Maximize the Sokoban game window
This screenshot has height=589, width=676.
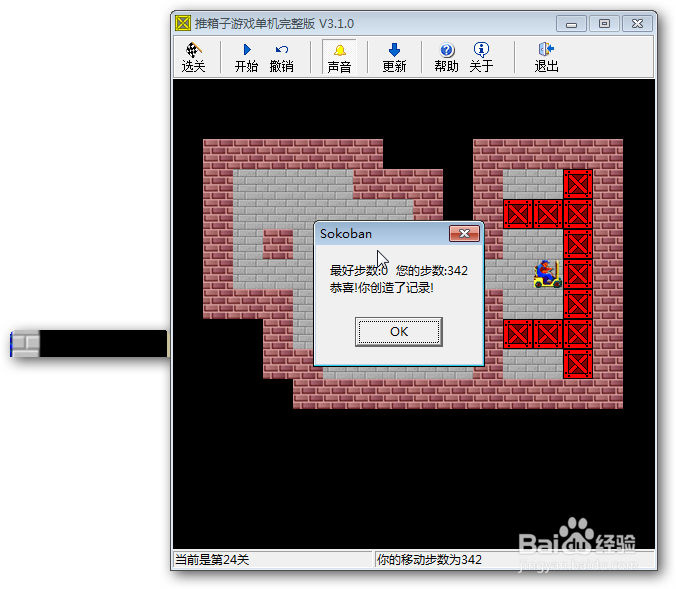[x=604, y=24]
